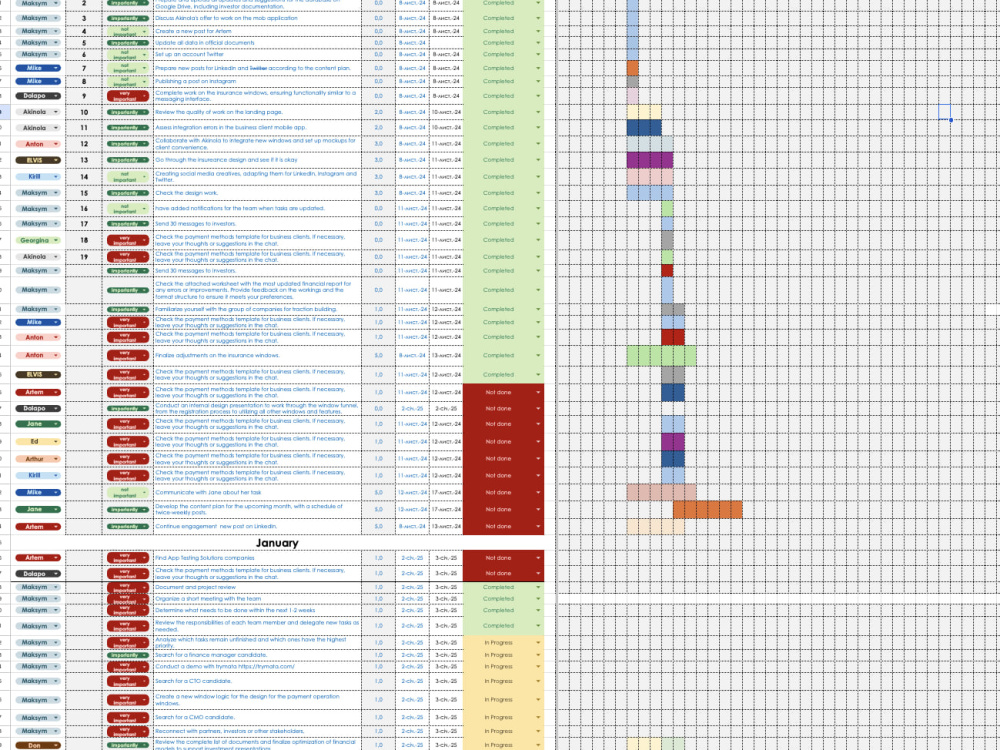
Task: Select 'Finalize adjustments on the insurance windows' cell
Action: click(x=257, y=356)
